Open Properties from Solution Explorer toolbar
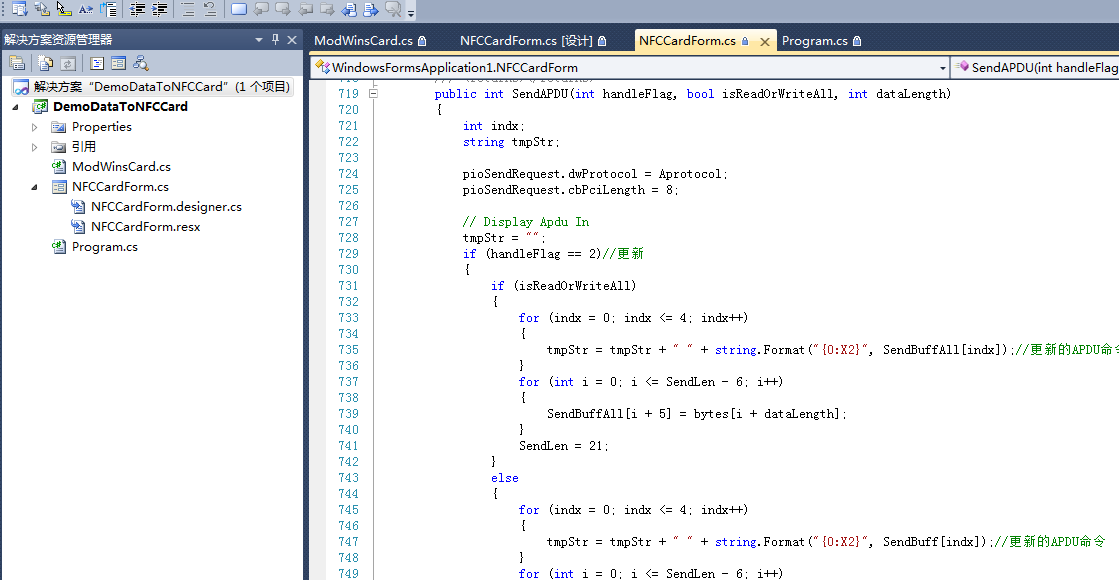 [x=17, y=63]
